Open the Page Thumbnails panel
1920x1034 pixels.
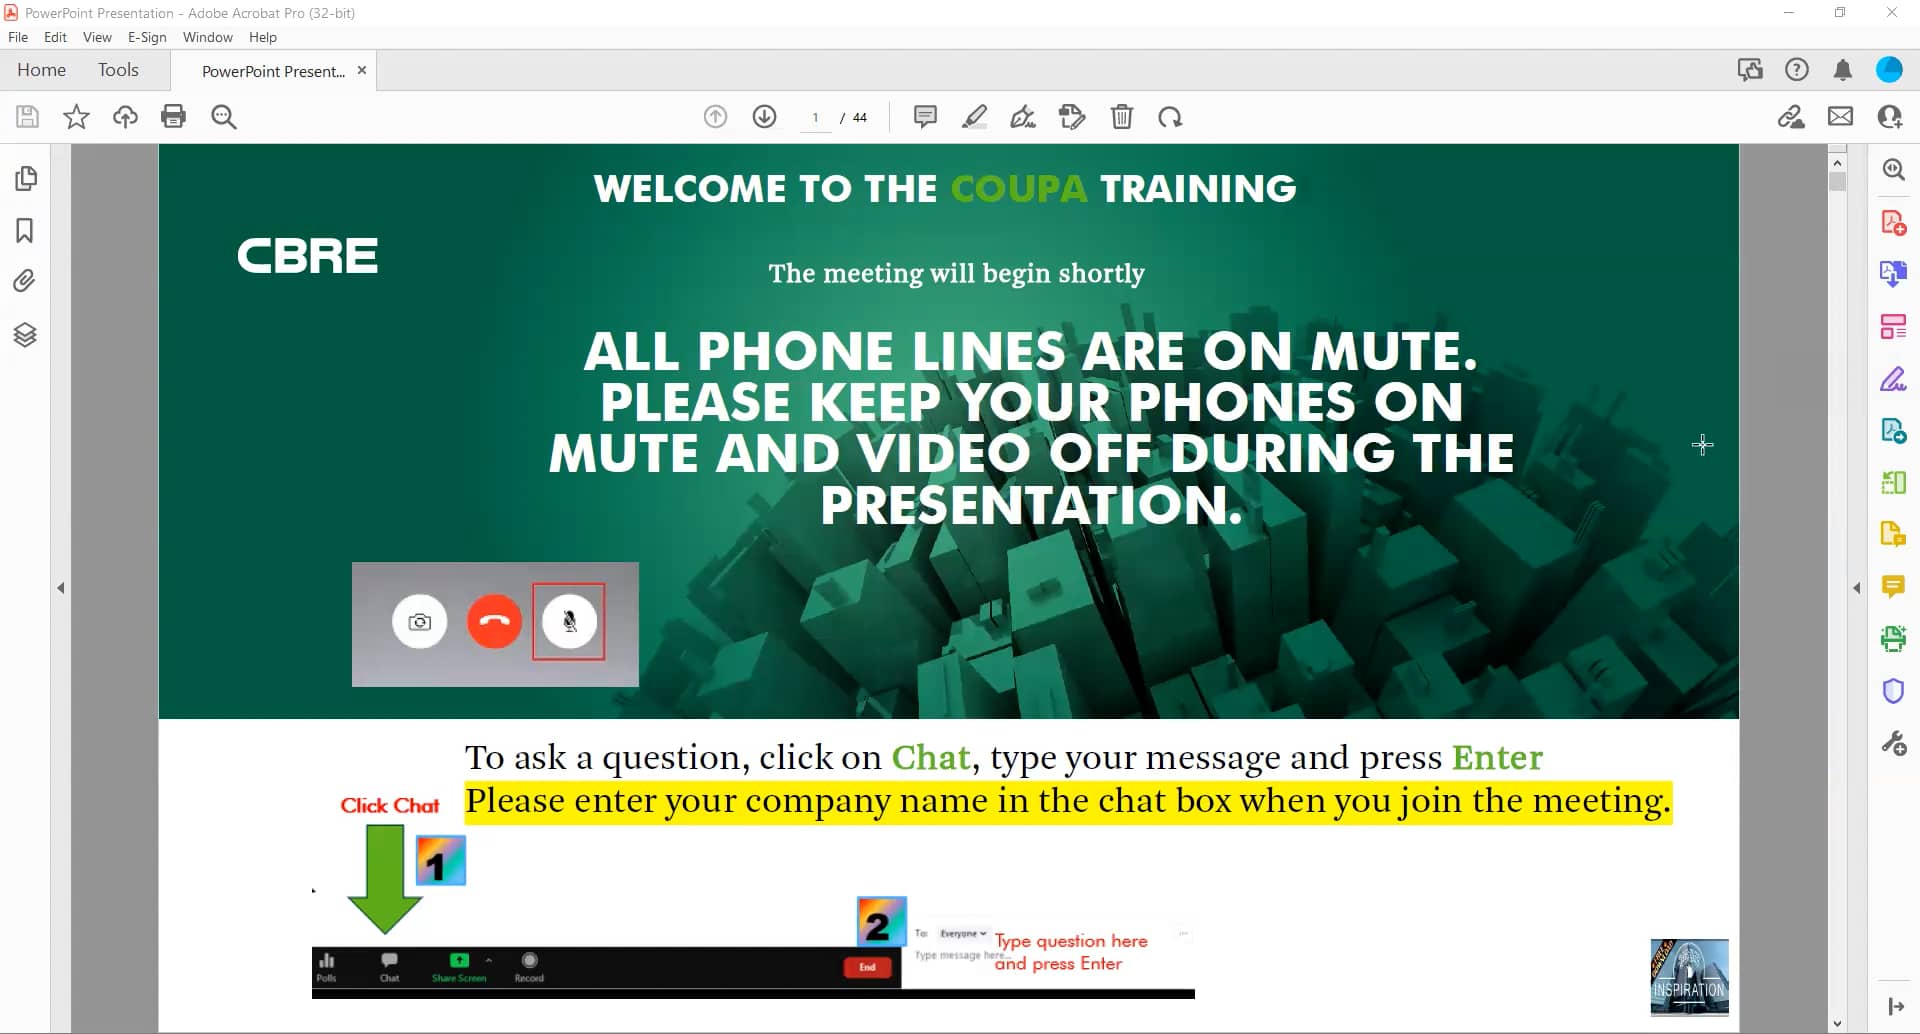26,178
